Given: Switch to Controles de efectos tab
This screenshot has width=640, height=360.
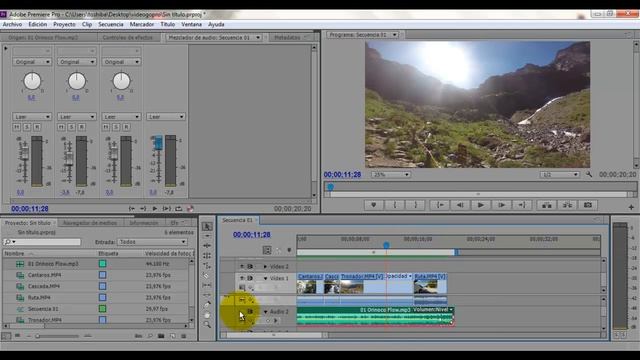Looking at the screenshot, I should [x=128, y=38].
